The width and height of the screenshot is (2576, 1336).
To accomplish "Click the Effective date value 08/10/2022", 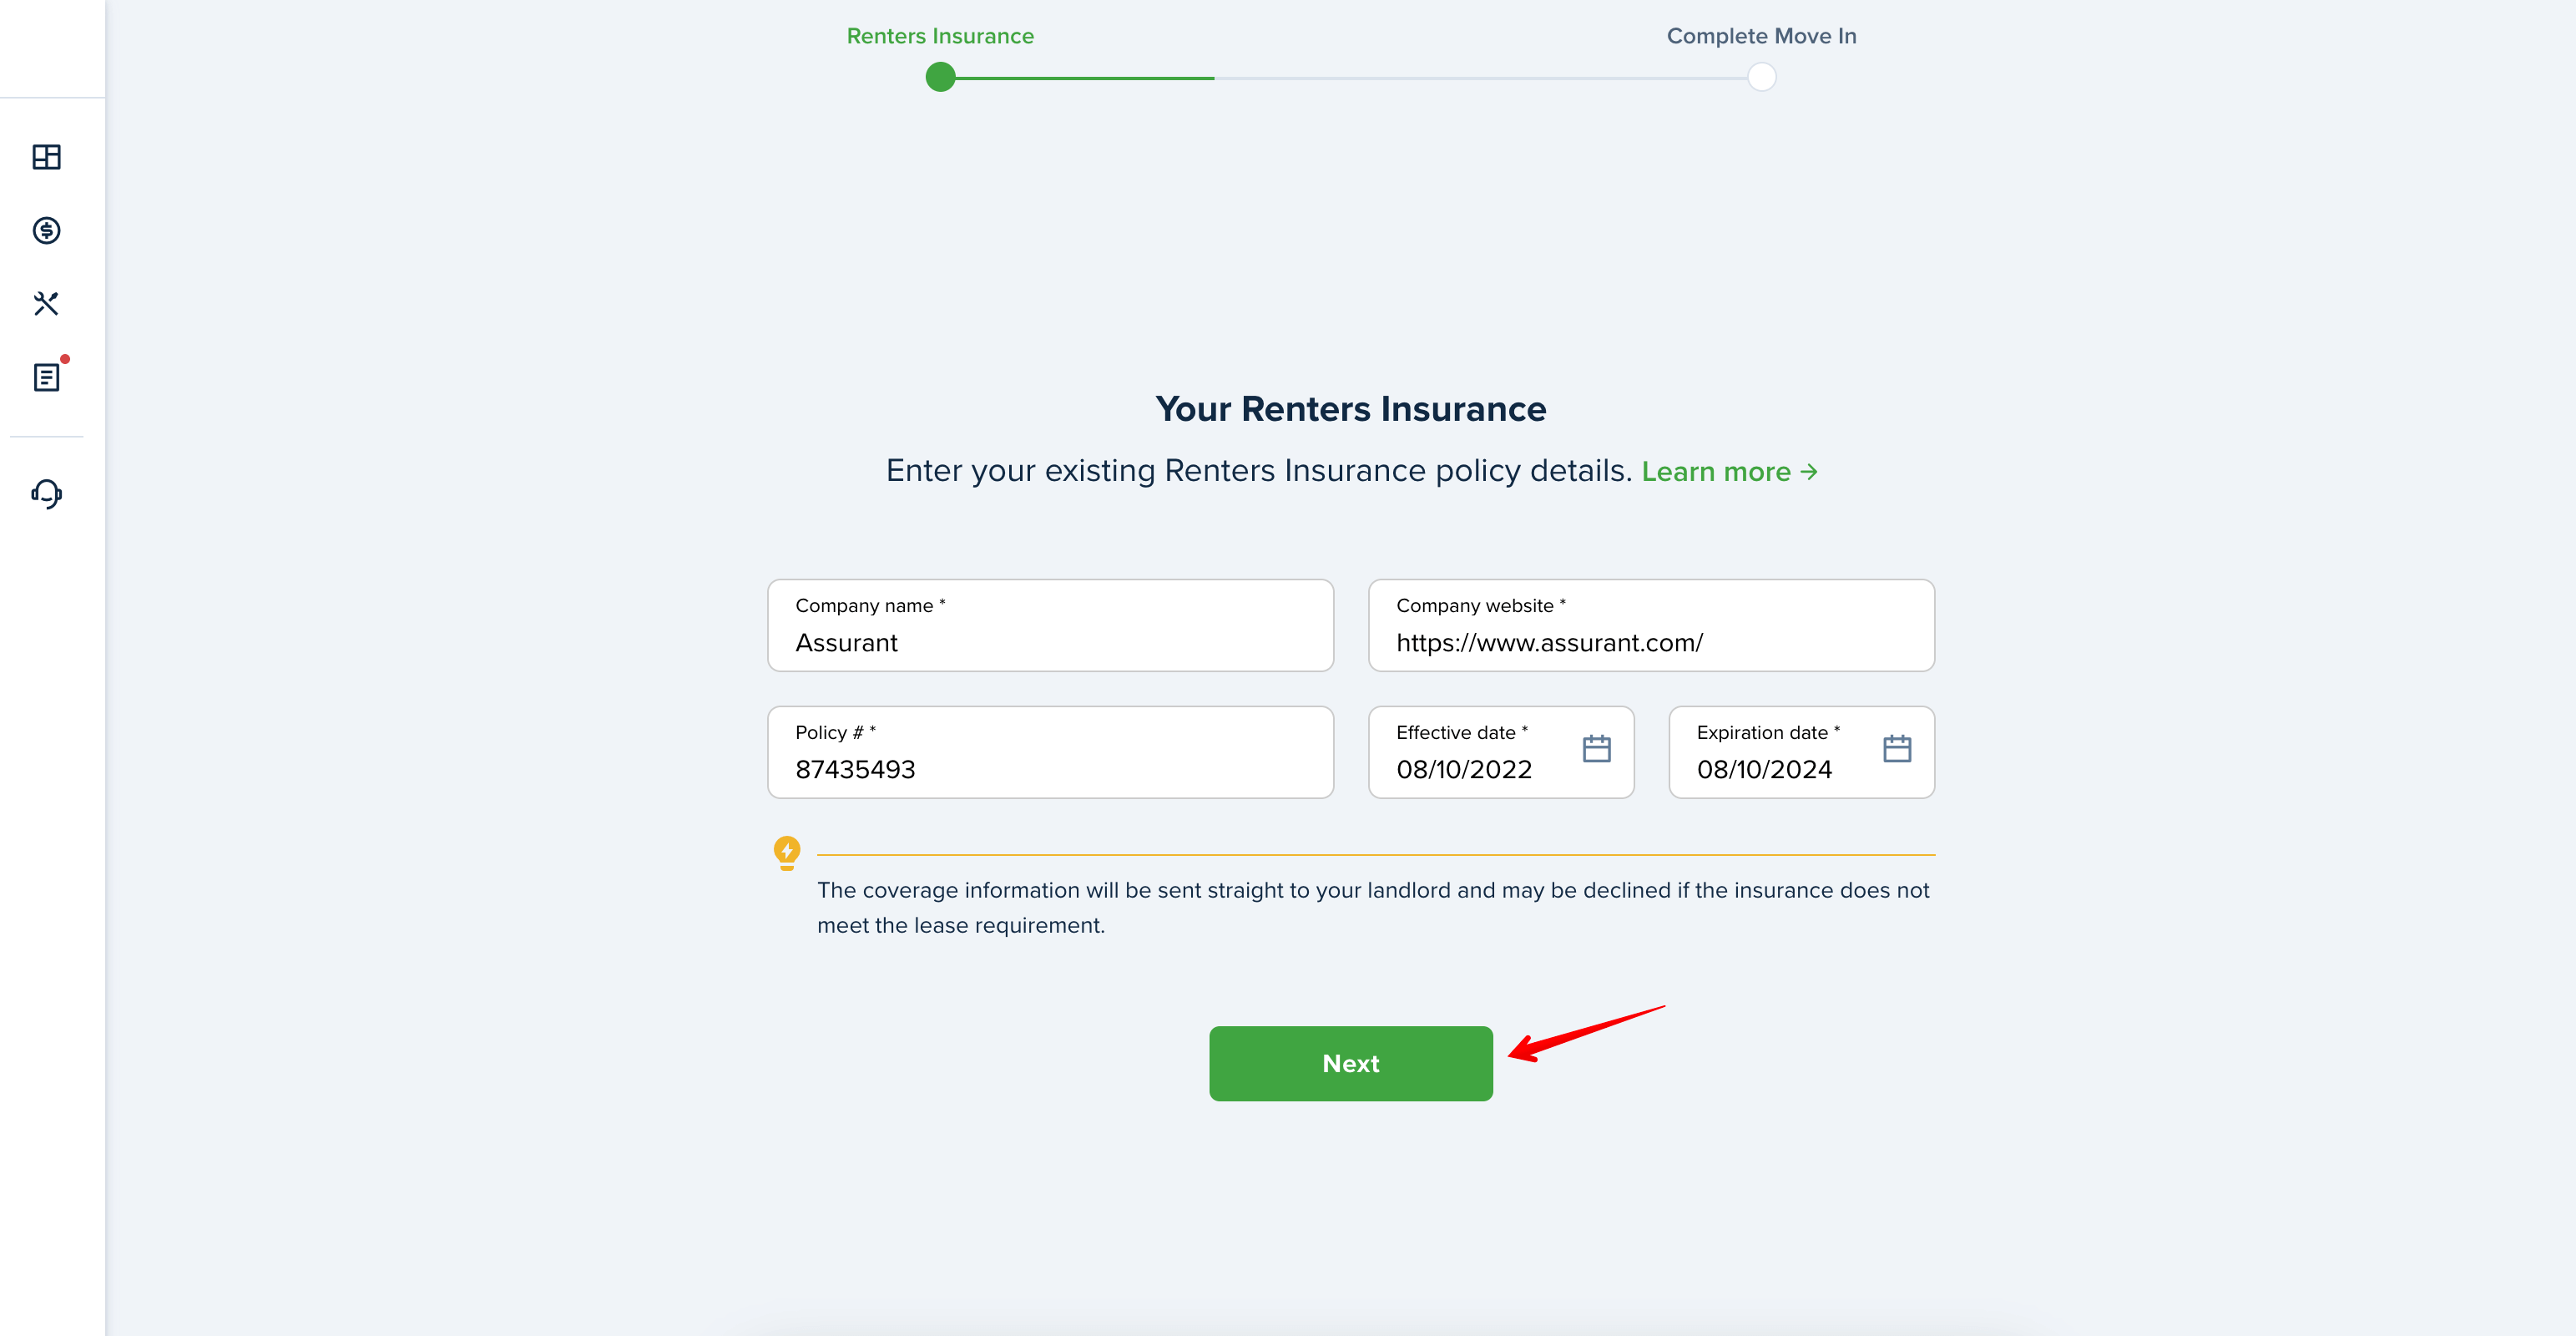I will 1464,770.
